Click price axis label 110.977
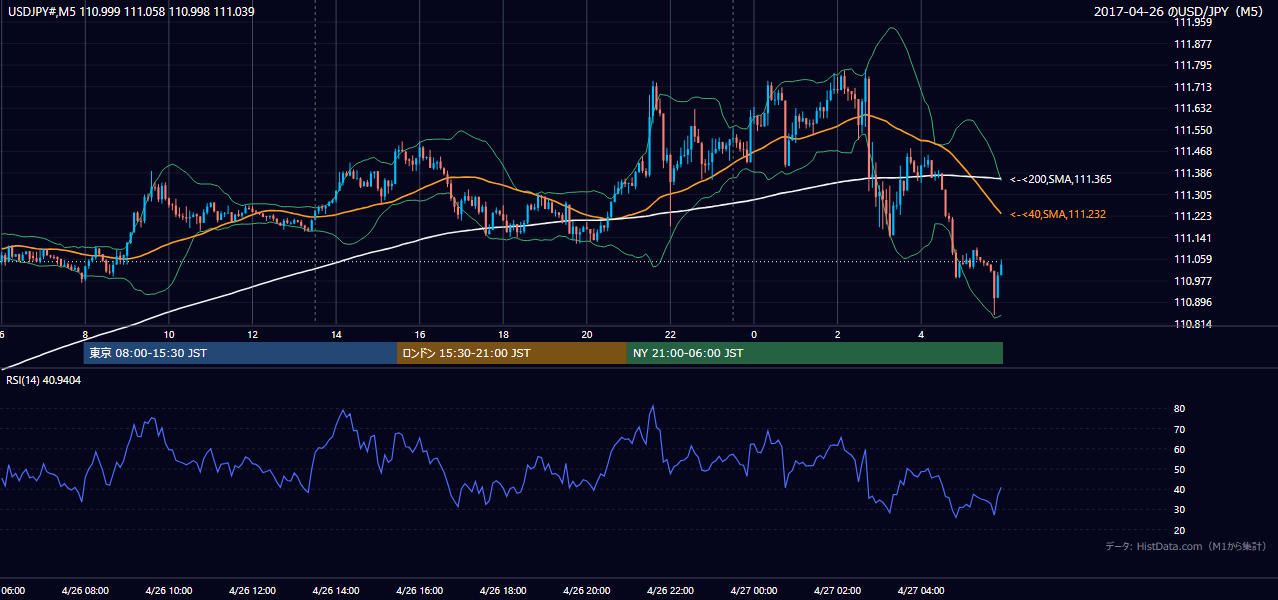 (1192, 281)
